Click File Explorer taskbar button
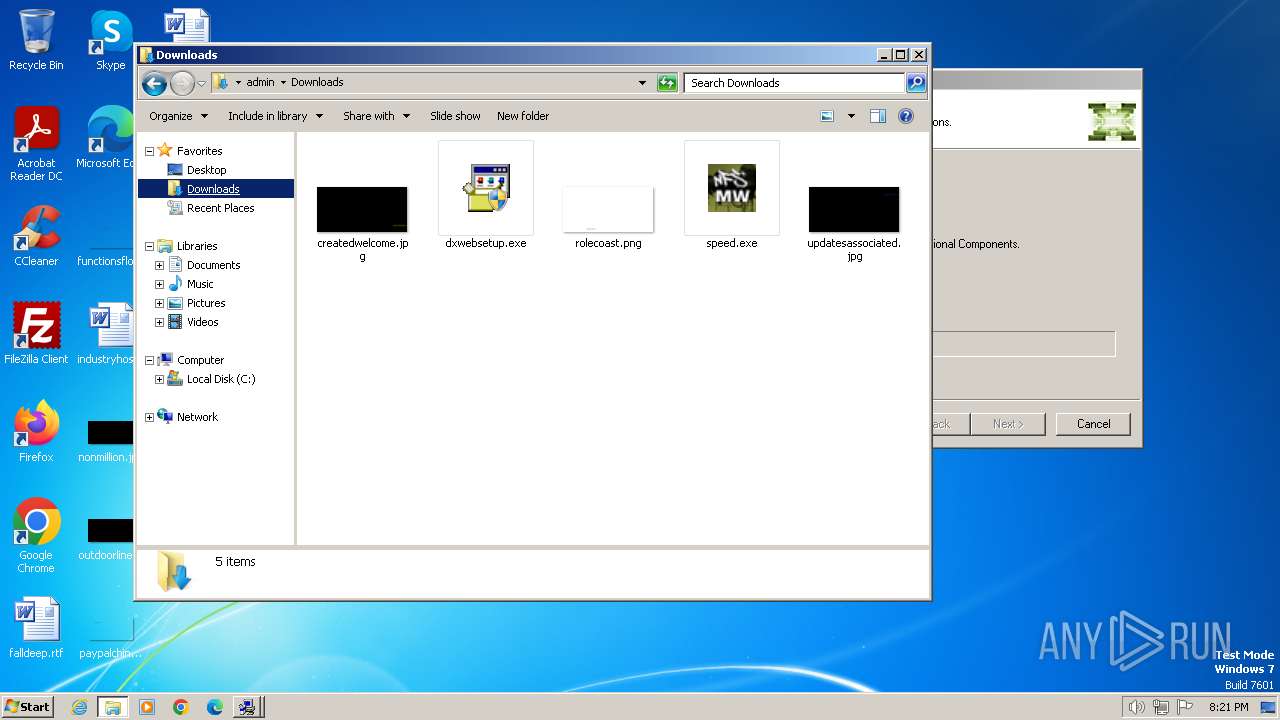 (x=113, y=707)
